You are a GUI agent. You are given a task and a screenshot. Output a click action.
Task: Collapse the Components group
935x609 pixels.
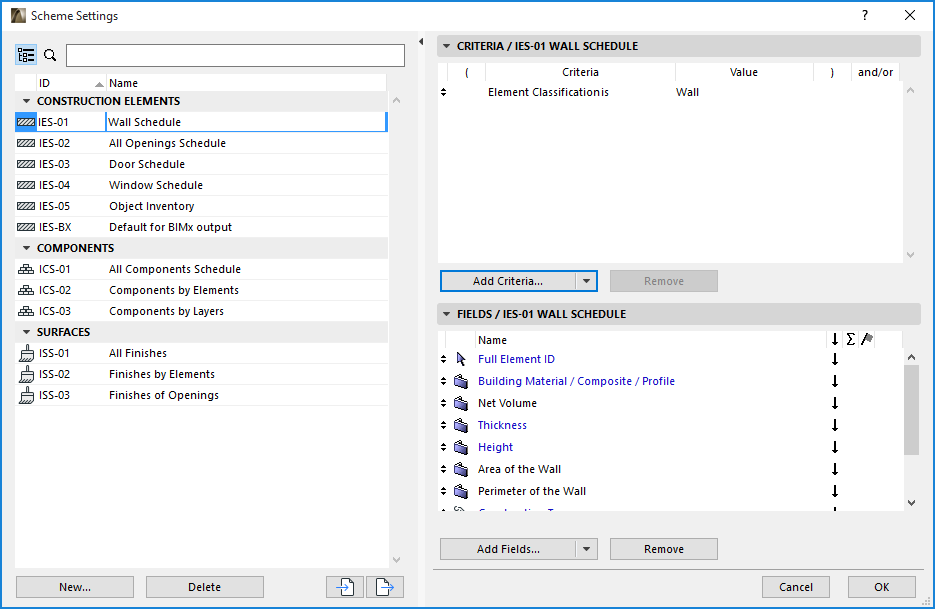point(26,248)
